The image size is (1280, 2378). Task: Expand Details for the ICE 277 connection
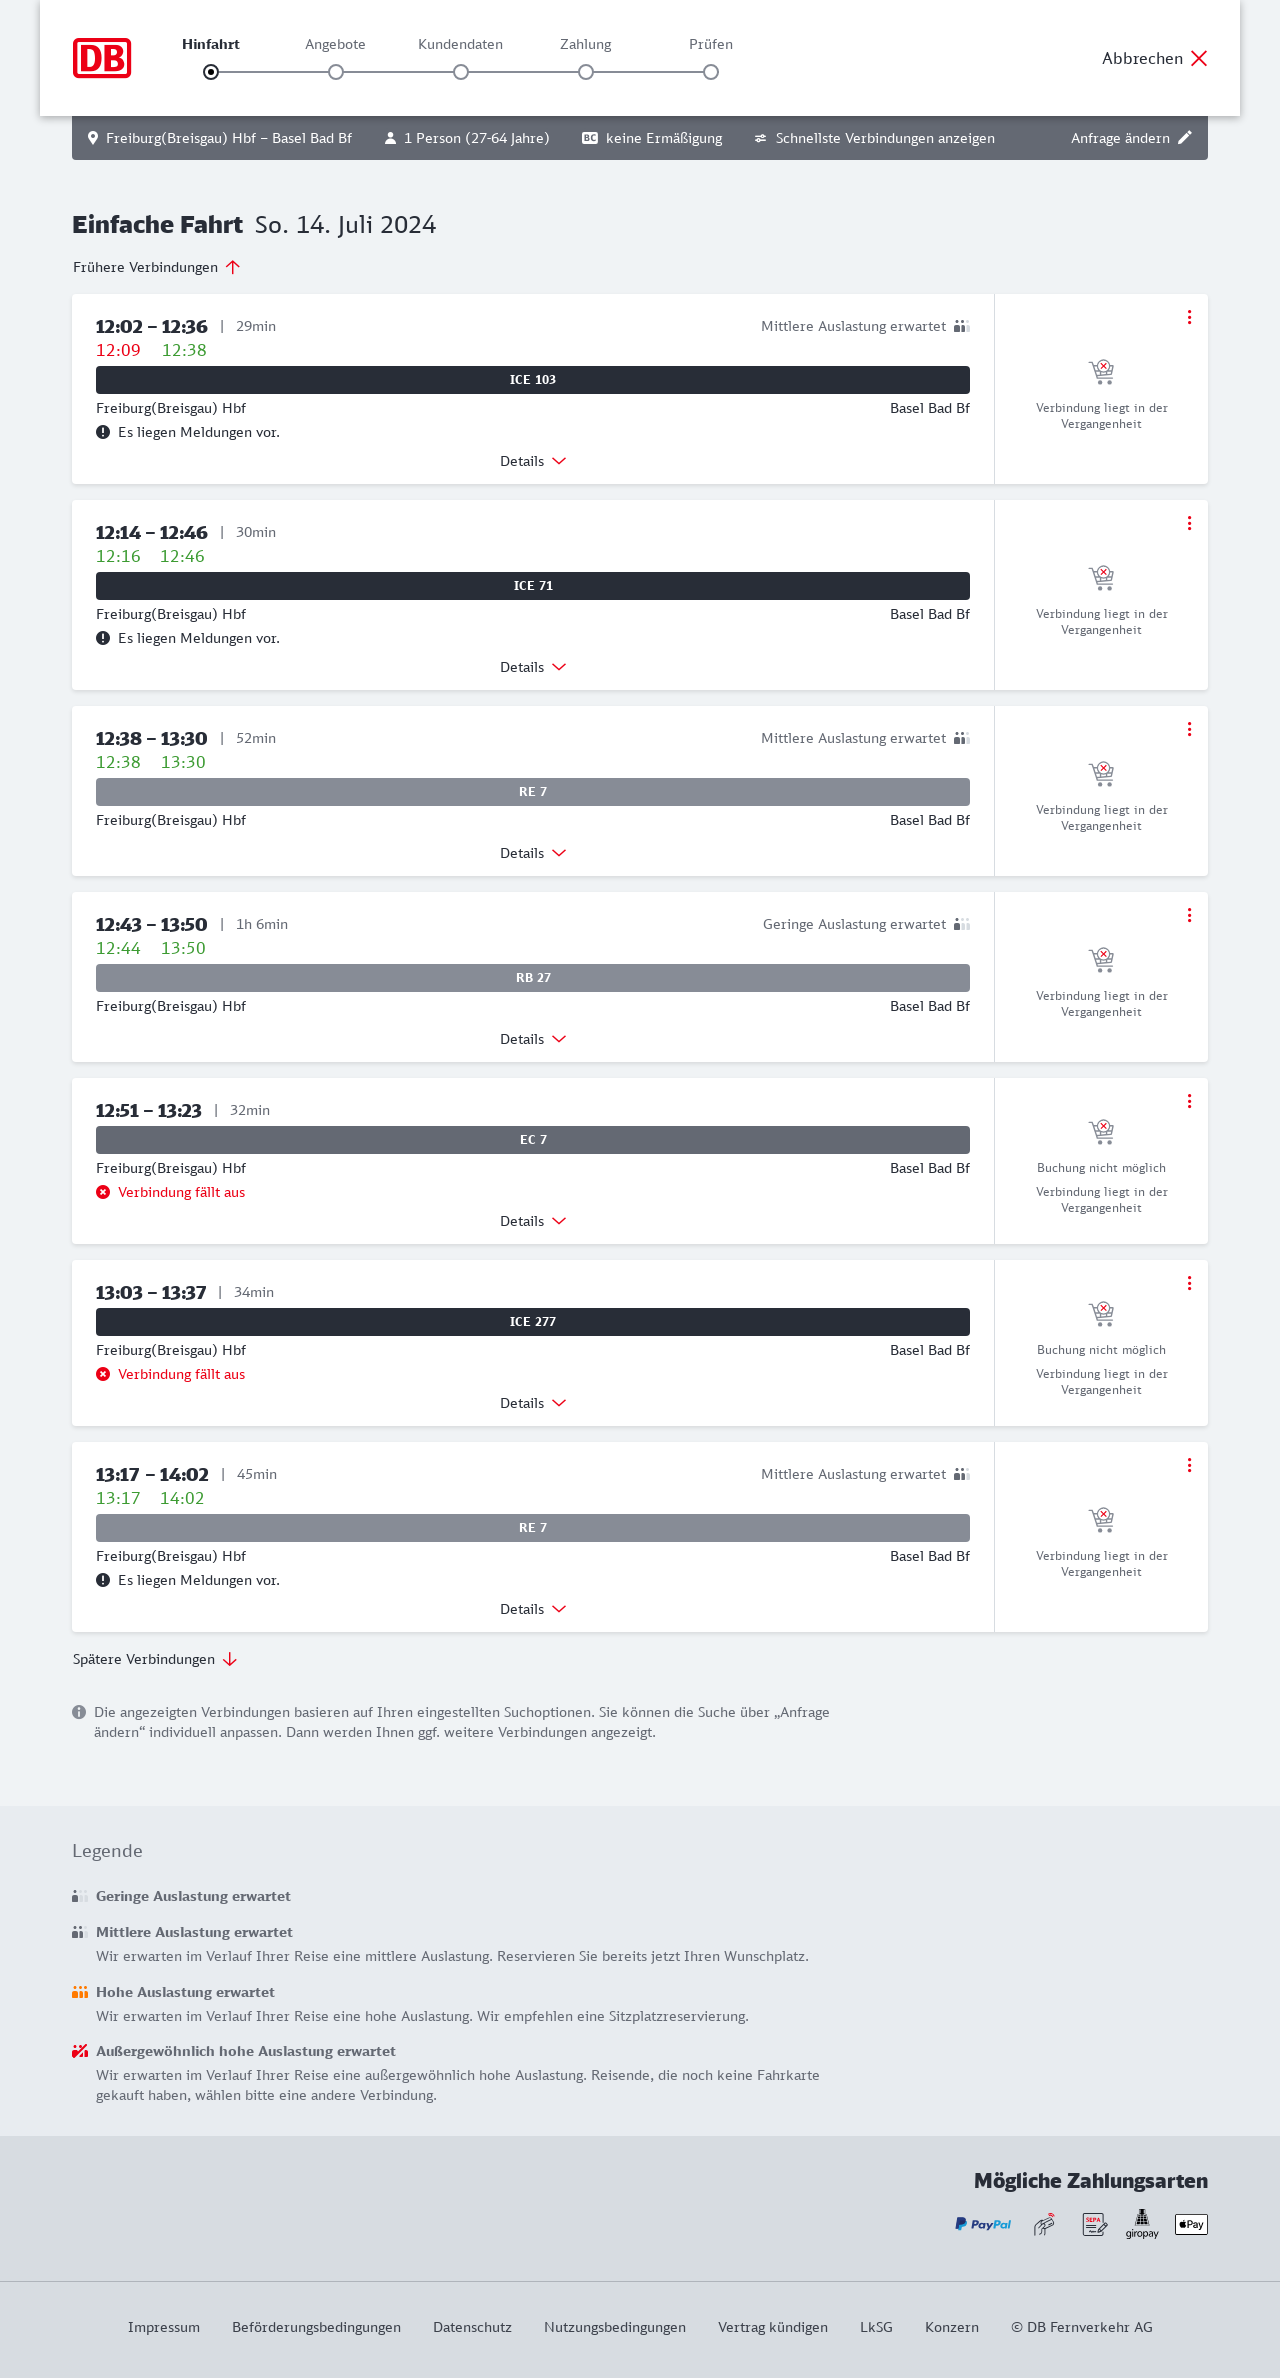[x=533, y=1403]
